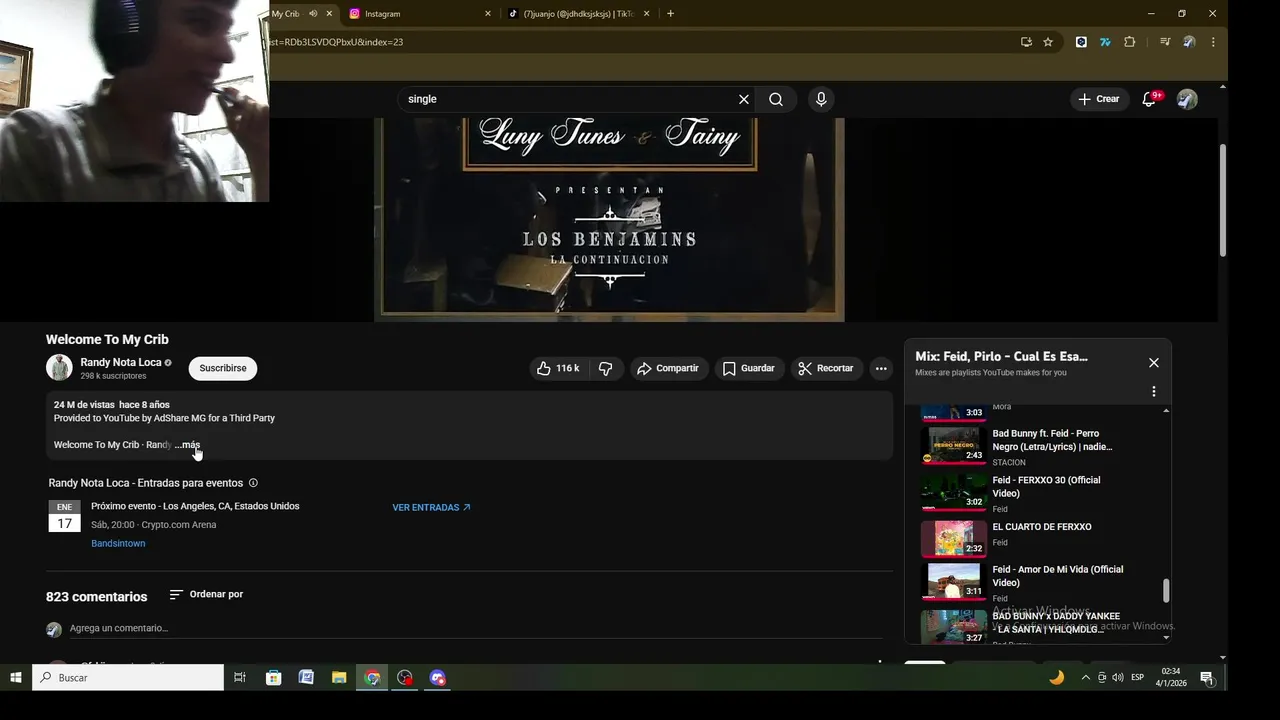Click the ESP language indicator

point(1137,677)
